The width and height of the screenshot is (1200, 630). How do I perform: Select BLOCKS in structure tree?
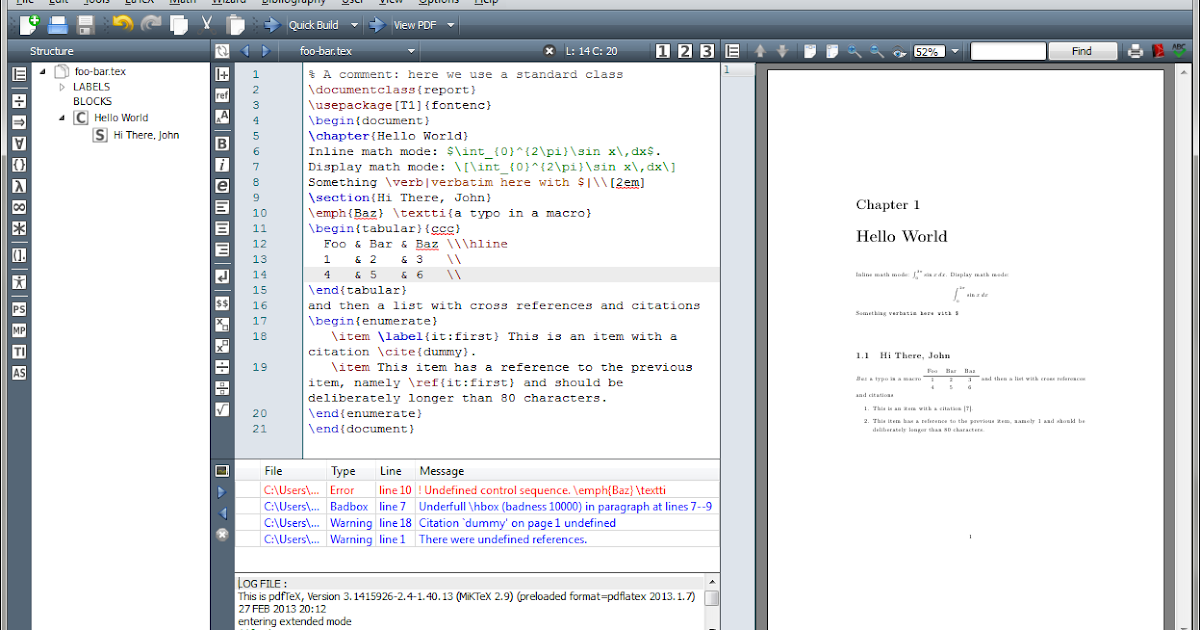tap(92, 101)
